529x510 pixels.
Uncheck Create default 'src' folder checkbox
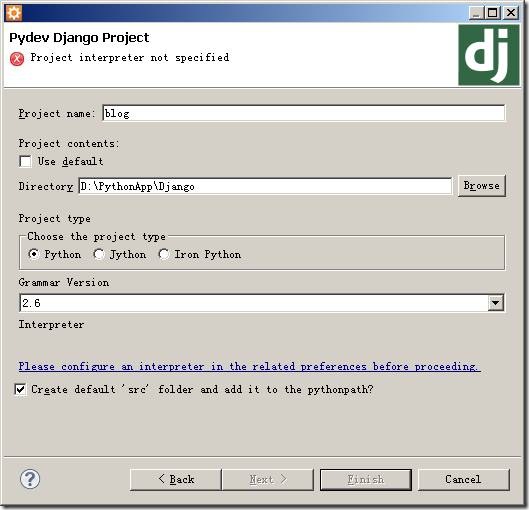20,389
